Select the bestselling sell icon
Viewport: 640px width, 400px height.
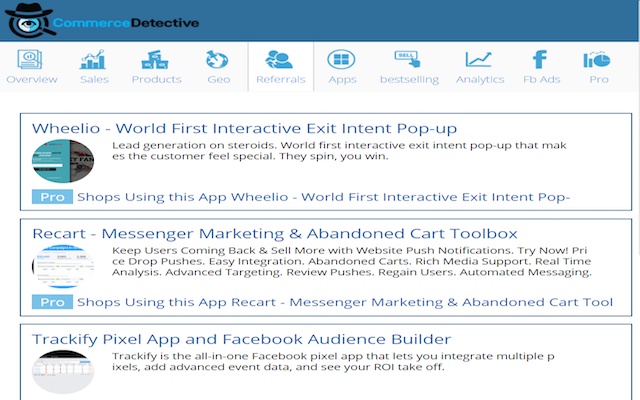click(407, 59)
